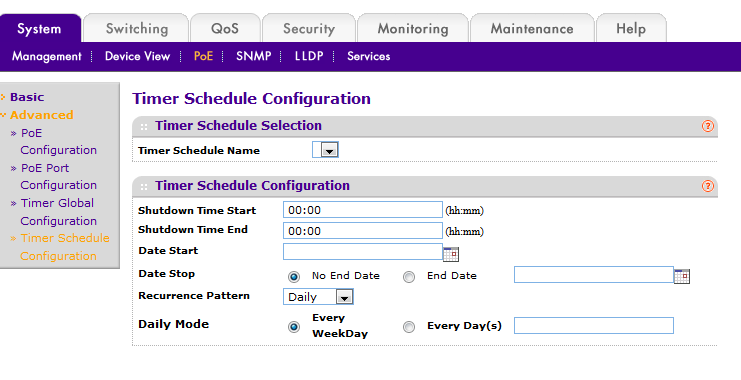Select Services in the submenu
Viewport: 741px width, 380px height.
coord(369,56)
